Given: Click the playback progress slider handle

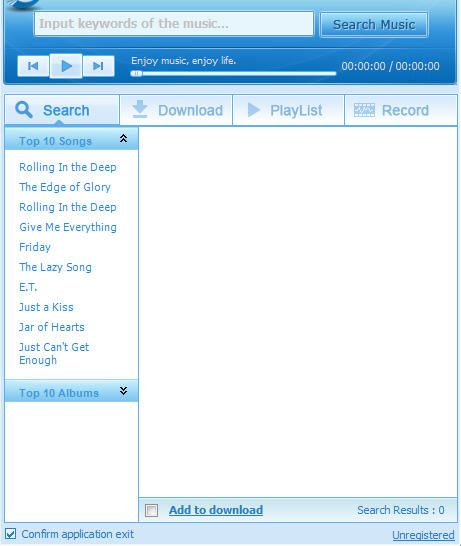Looking at the screenshot, I should 136,73.
